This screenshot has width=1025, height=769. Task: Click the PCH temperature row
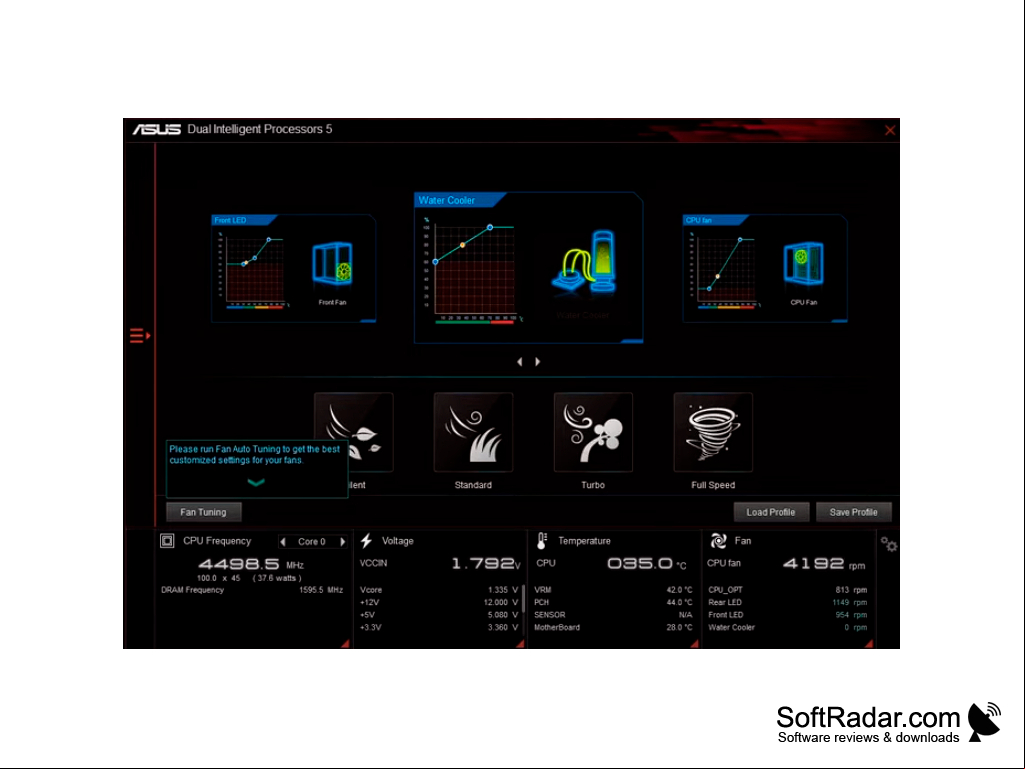click(613, 602)
